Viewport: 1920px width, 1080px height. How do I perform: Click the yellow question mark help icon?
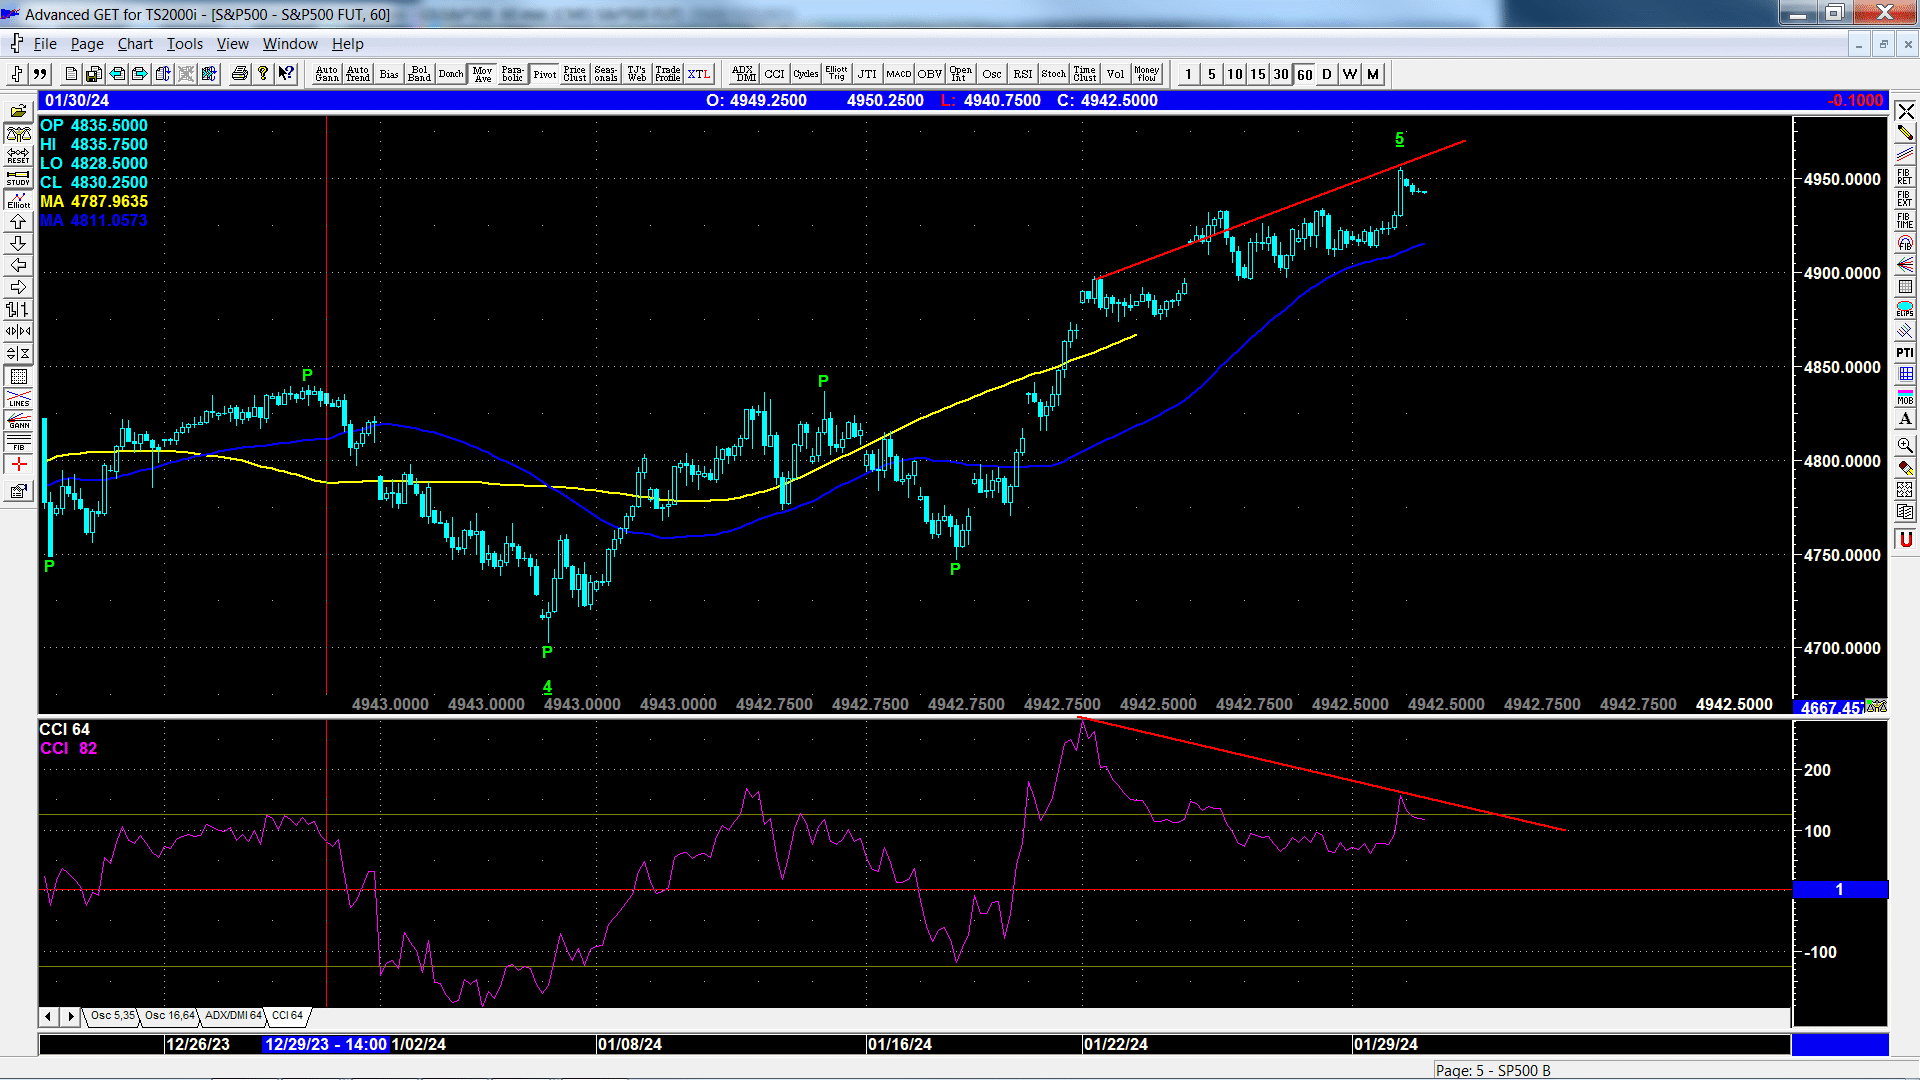tap(263, 74)
